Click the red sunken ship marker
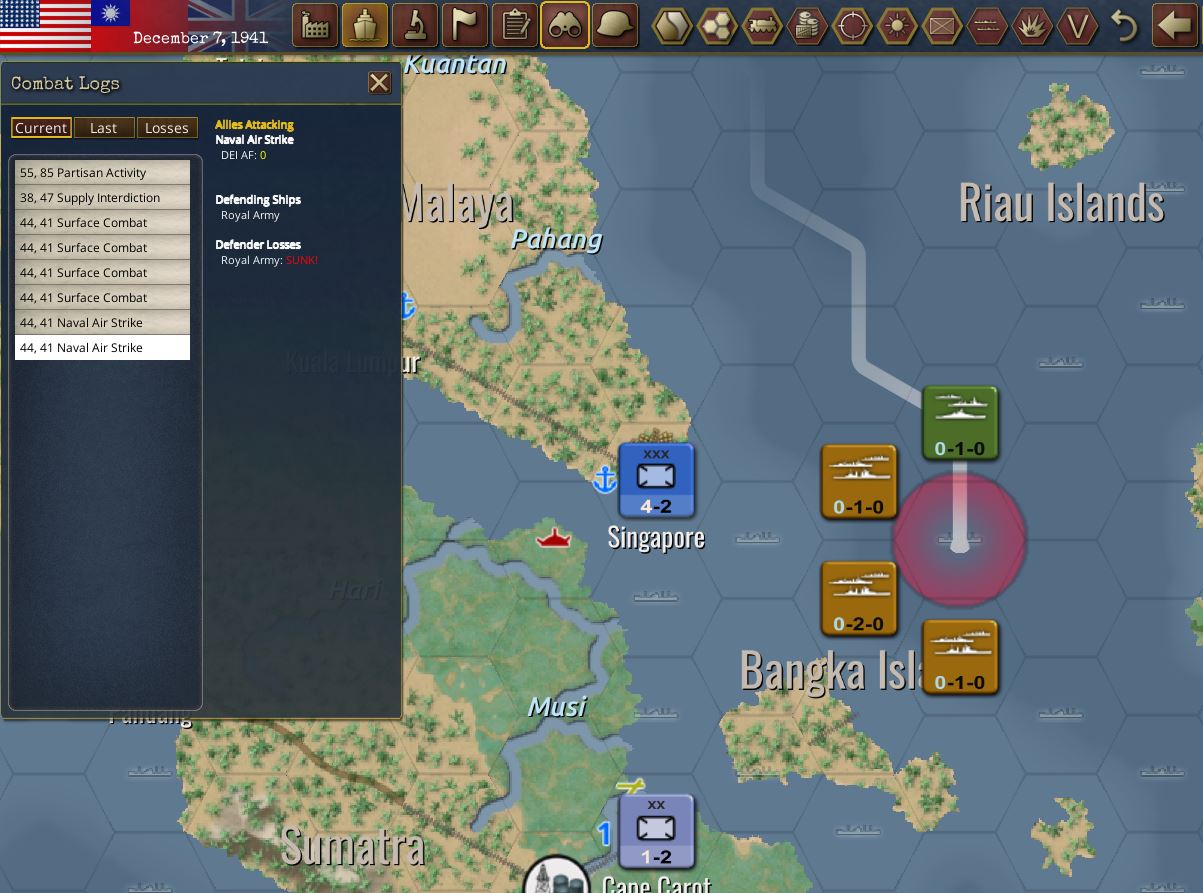The height and width of the screenshot is (893, 1203). click(553, 539)
